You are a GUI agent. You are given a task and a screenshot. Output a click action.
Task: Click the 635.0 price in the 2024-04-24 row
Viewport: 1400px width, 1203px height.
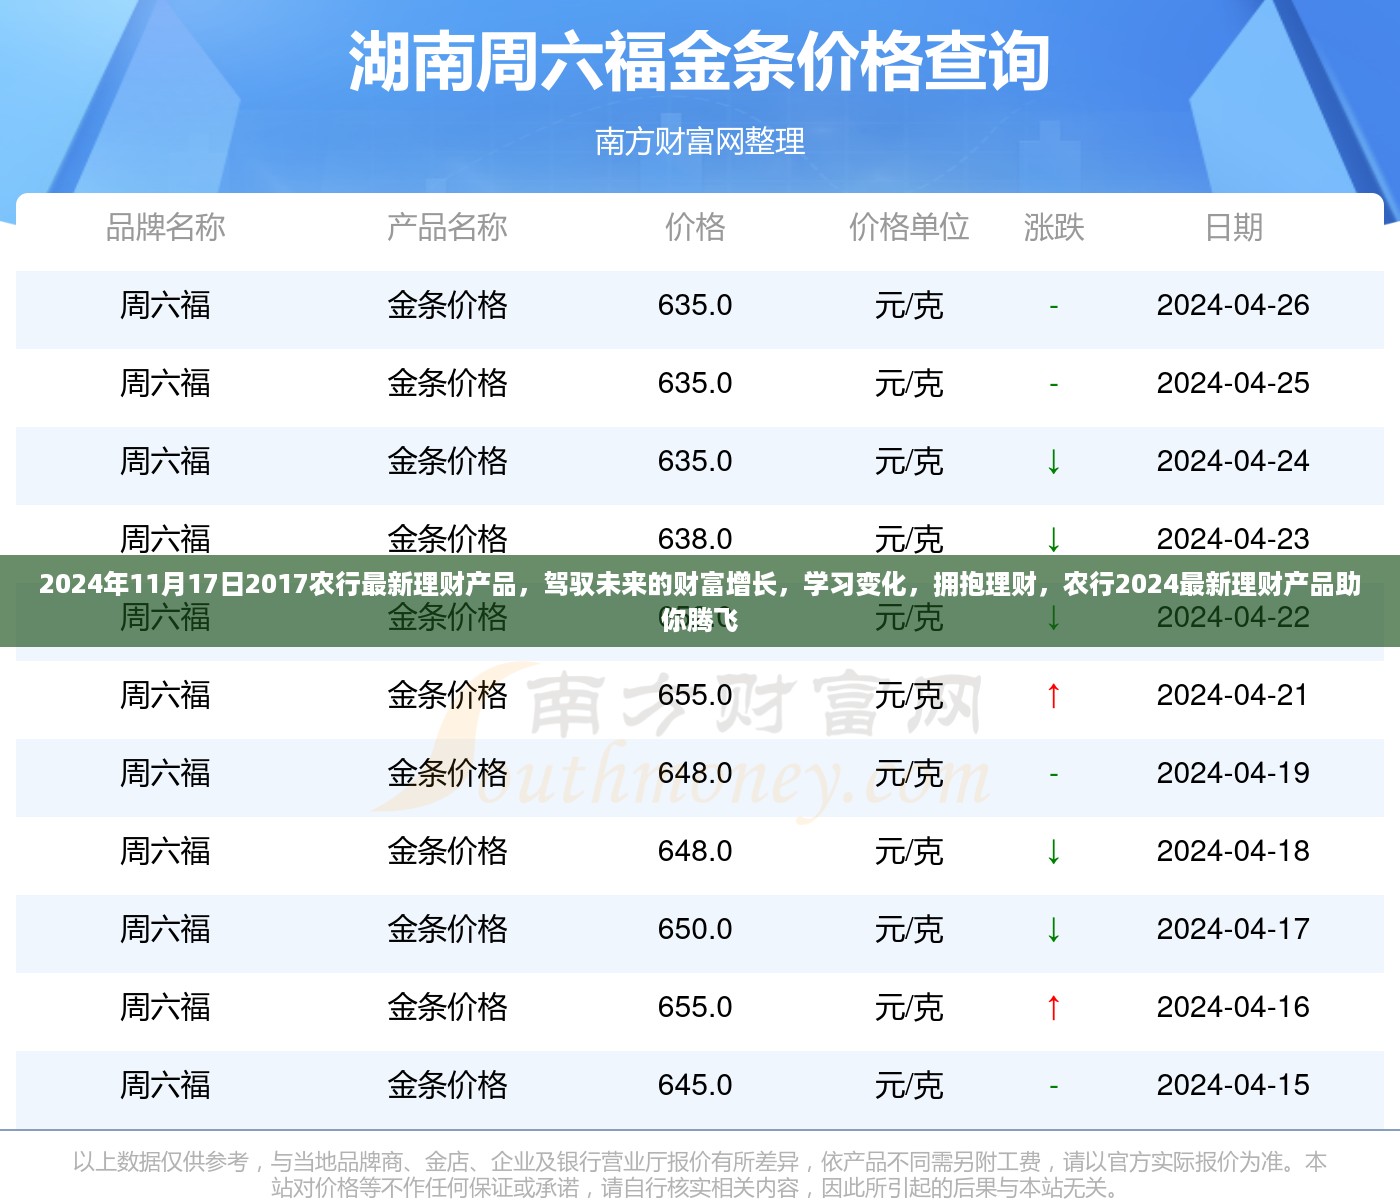(x=695, y=461)
